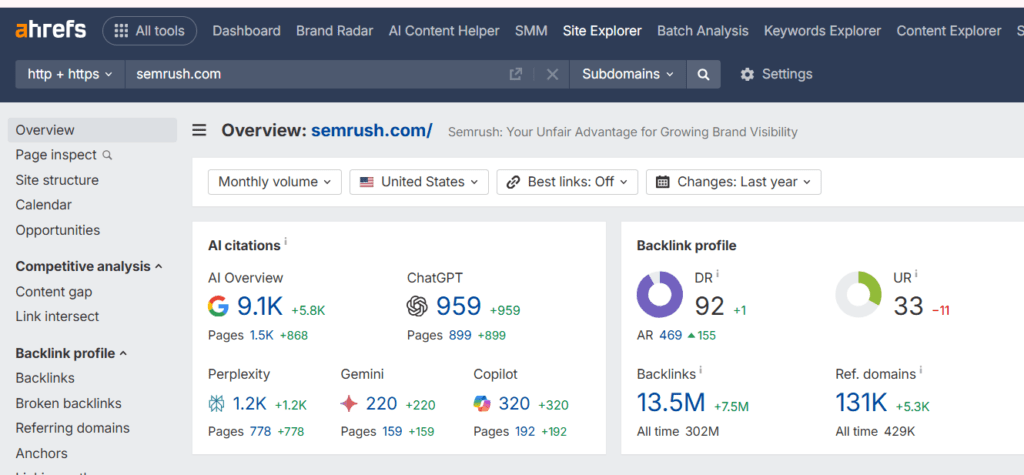This screenshot has height=475, width=1024.
Task: Collapse the Backlink profile sidebar section
Action: click(x=71, y=353)
